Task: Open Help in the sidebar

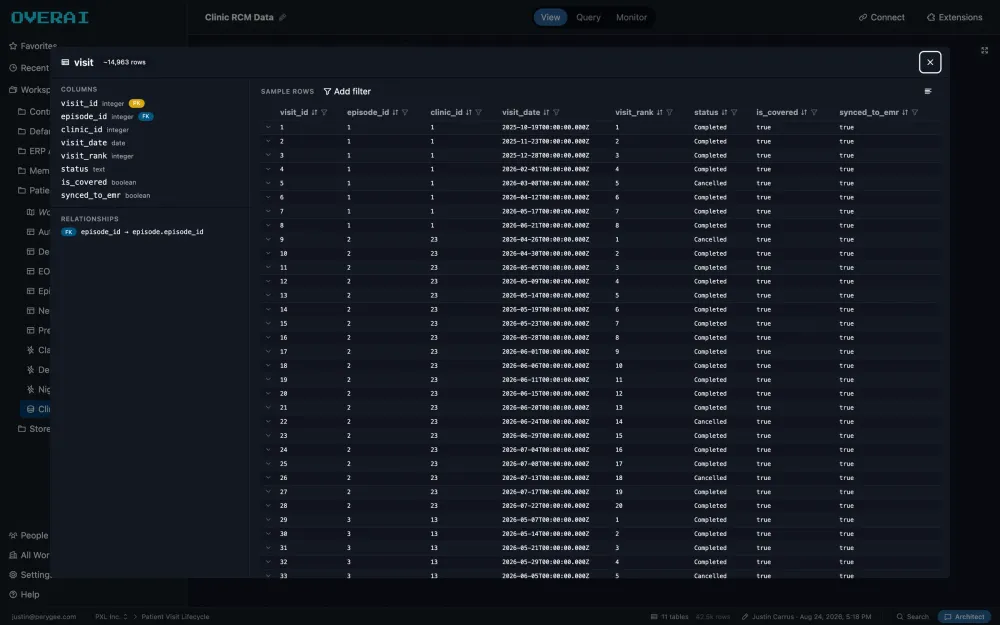Action: [24, 594]
